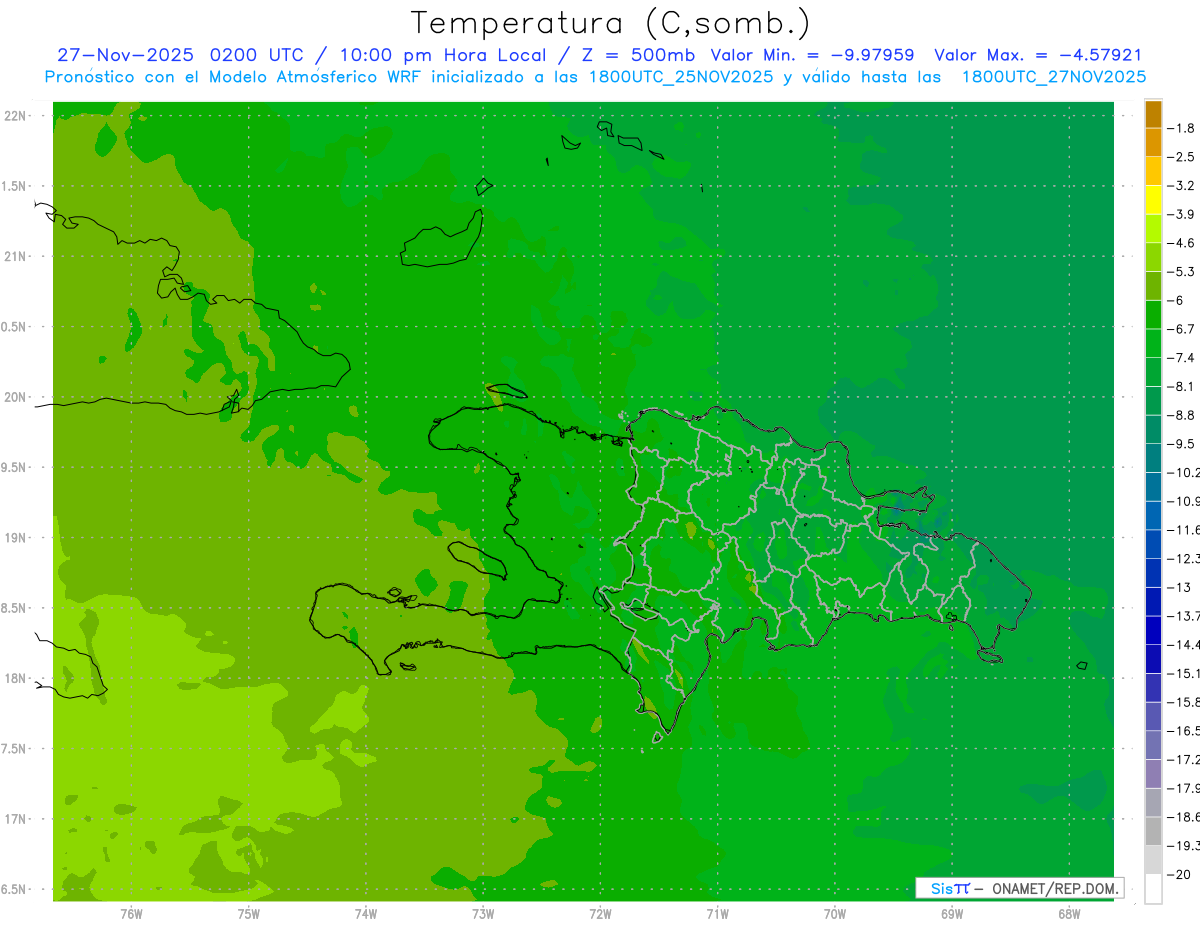Click the 'Valor Max. = -4.57921' text

point(1038,55)
